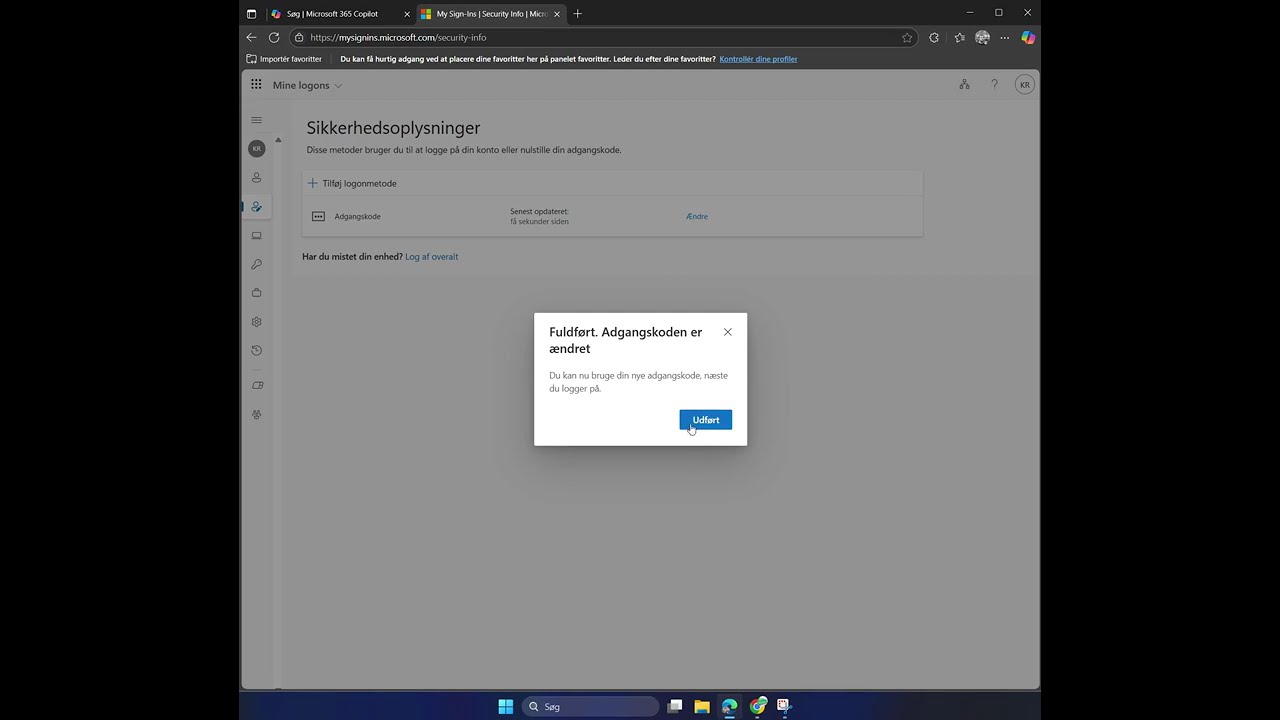Open the app launcher waffle icon
1280x720 pixels.
click(x=256, y=84)
